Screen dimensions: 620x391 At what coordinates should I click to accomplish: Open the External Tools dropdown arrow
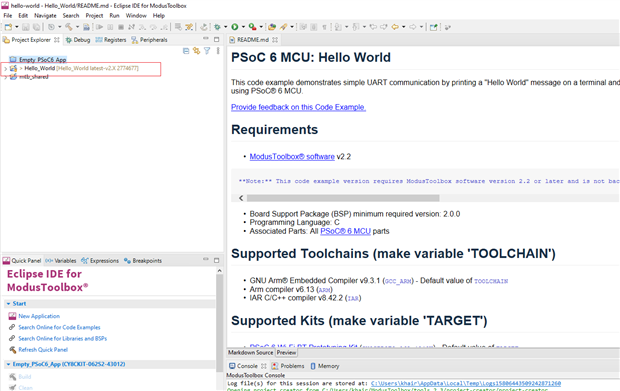261,27
